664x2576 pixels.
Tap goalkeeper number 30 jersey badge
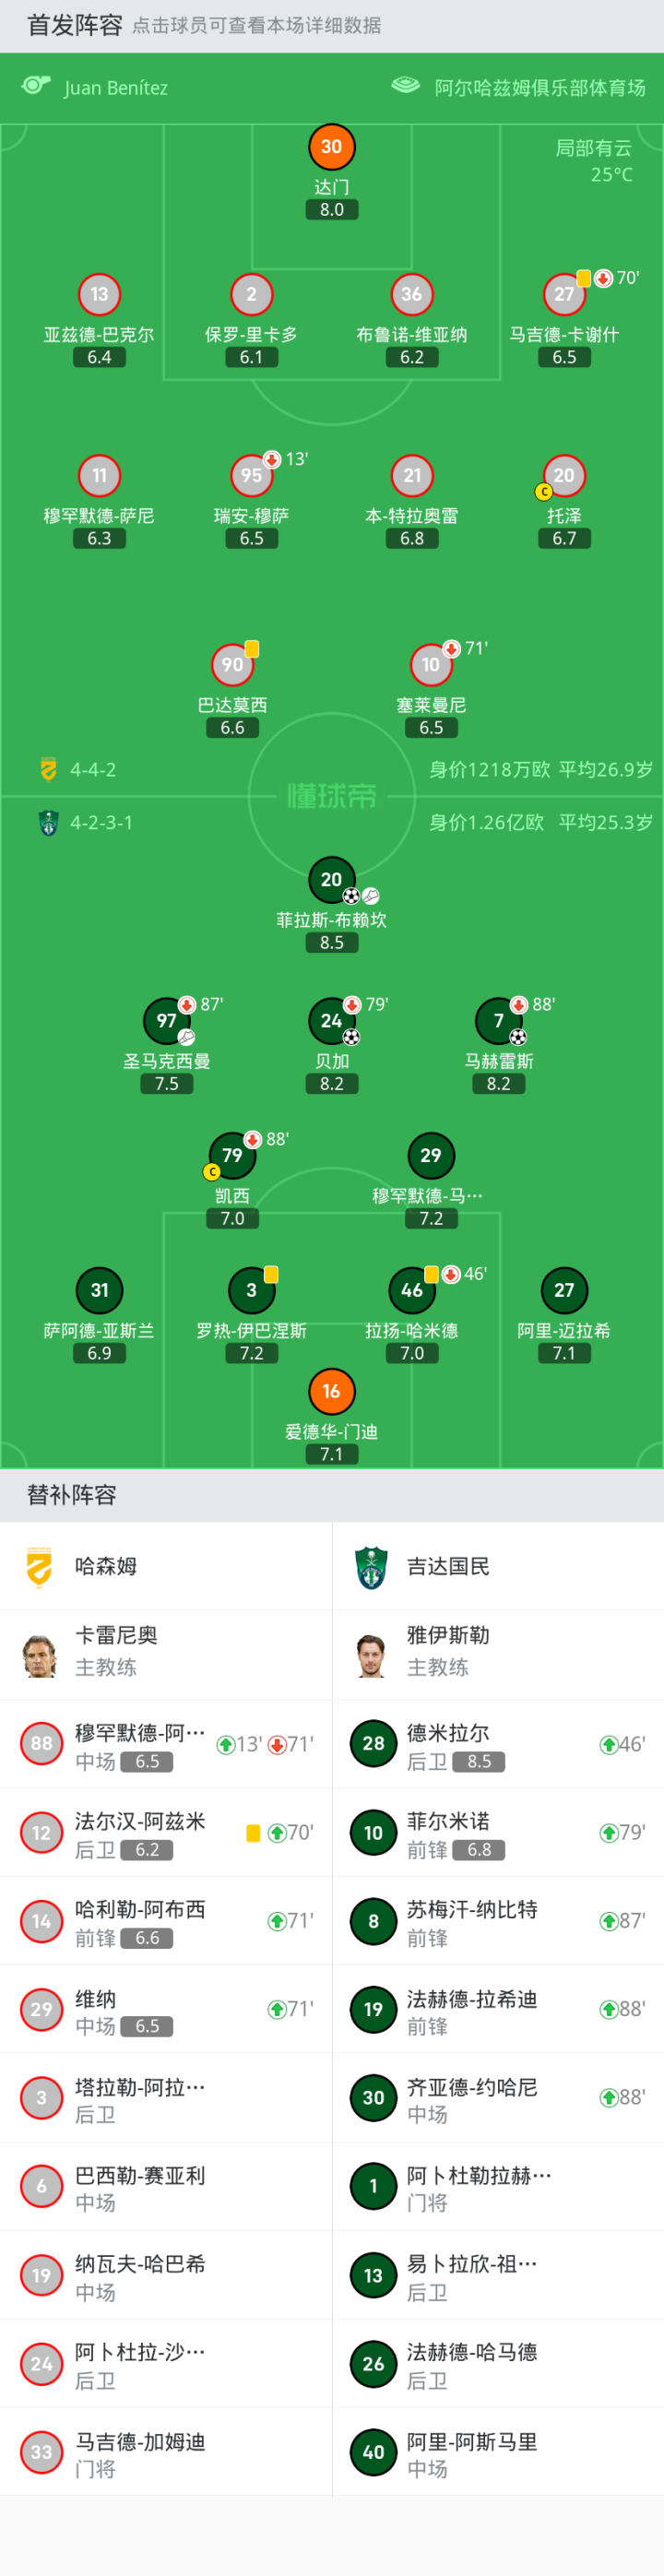point(331,147)
